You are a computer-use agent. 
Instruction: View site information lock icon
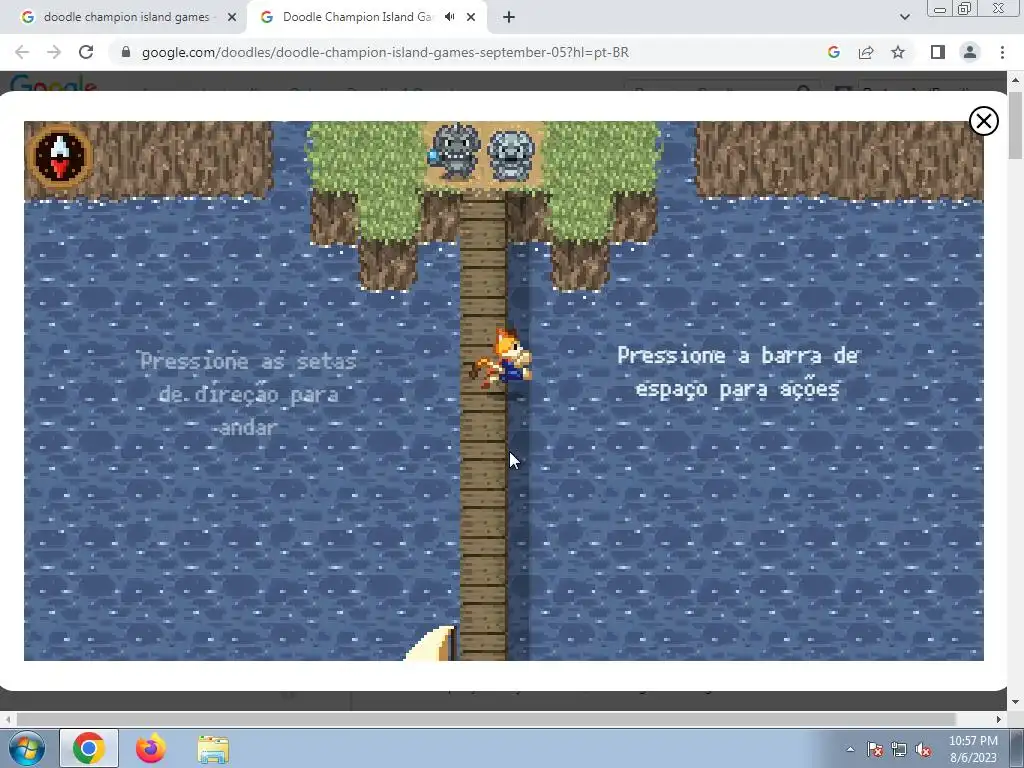pyautogui.click(x=126, y=52)
